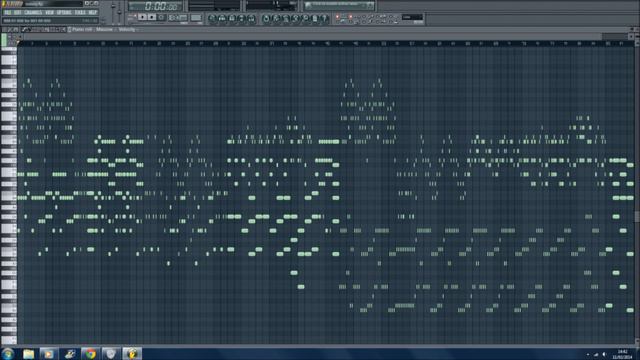Open the Mixer shortcut icon

[251, 18]
